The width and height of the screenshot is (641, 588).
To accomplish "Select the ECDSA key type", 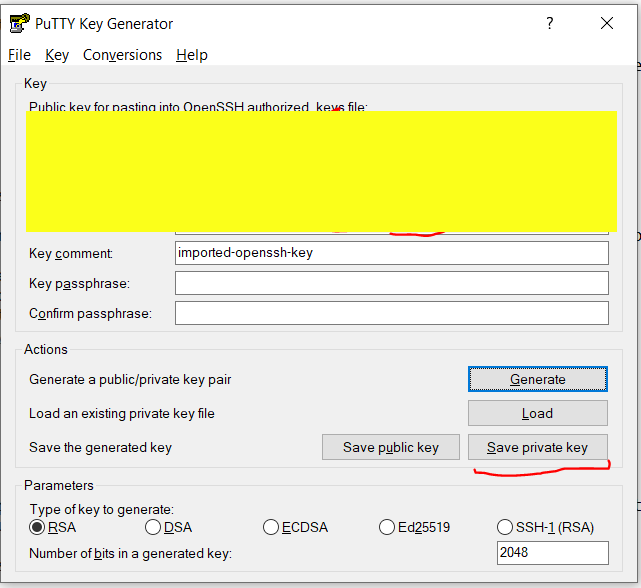I will [271, 527].
